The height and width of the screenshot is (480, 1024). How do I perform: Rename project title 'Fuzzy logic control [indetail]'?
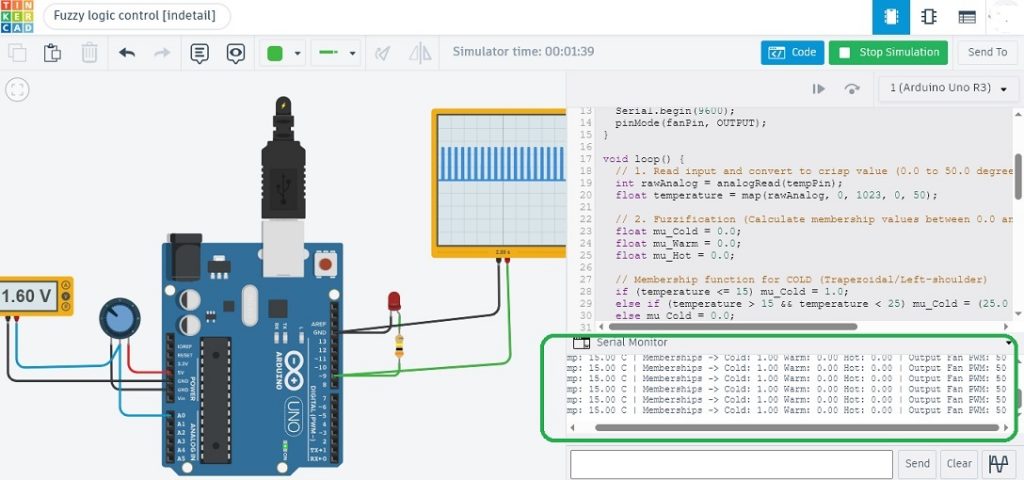[x=136, y=16]
